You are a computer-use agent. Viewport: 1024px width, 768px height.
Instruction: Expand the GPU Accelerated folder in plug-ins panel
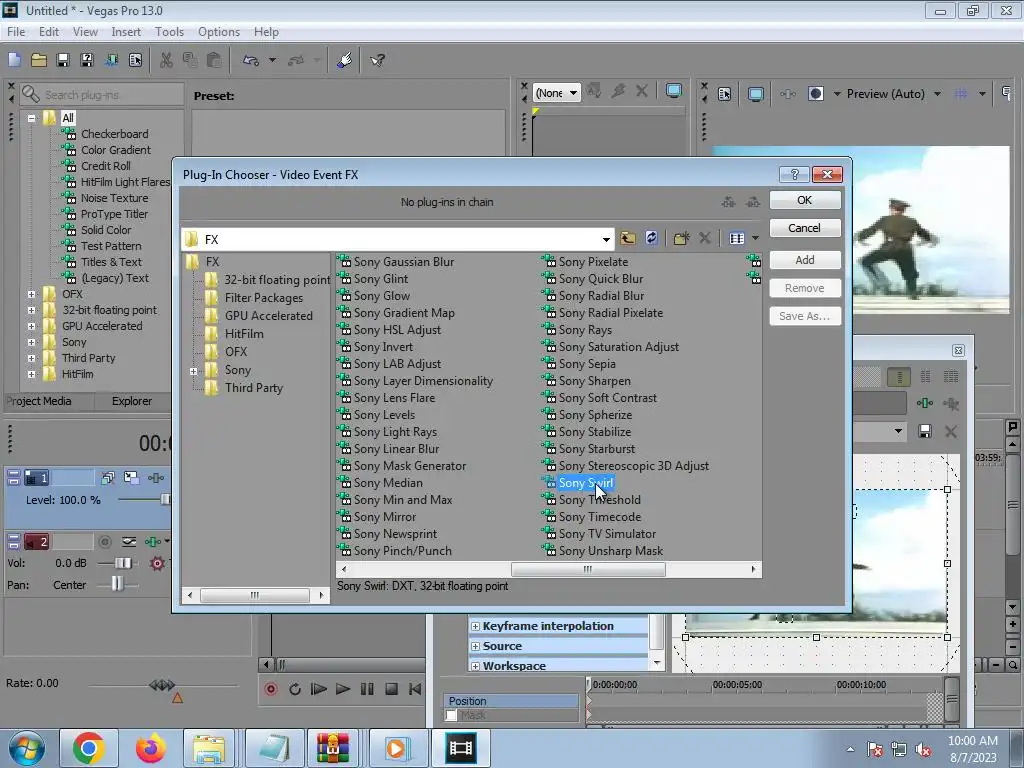[x=31, y=327]
